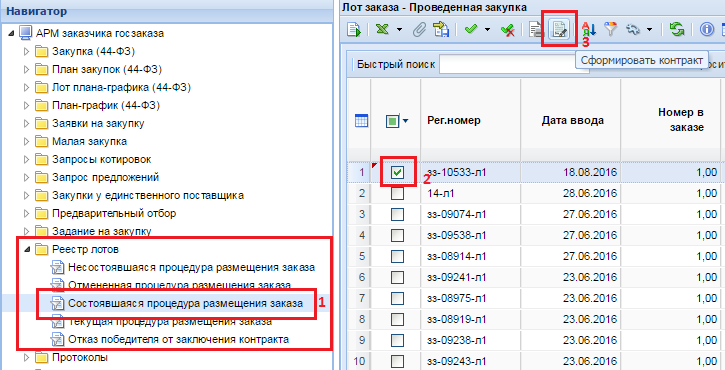The image size is (725, 370).
Task: Click the gears settings icon
Action: [633, 30]
